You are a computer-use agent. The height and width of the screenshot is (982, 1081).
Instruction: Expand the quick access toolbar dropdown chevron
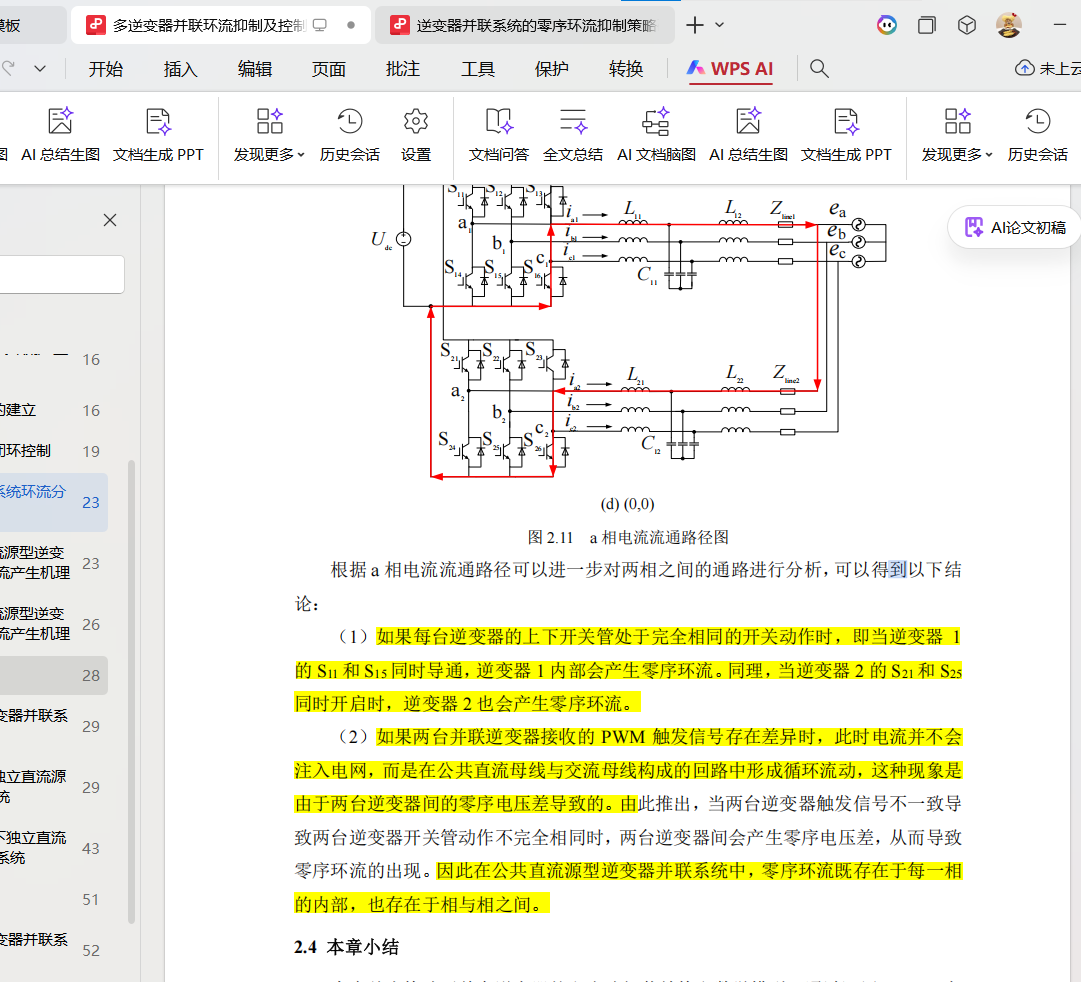coord(40,68)
